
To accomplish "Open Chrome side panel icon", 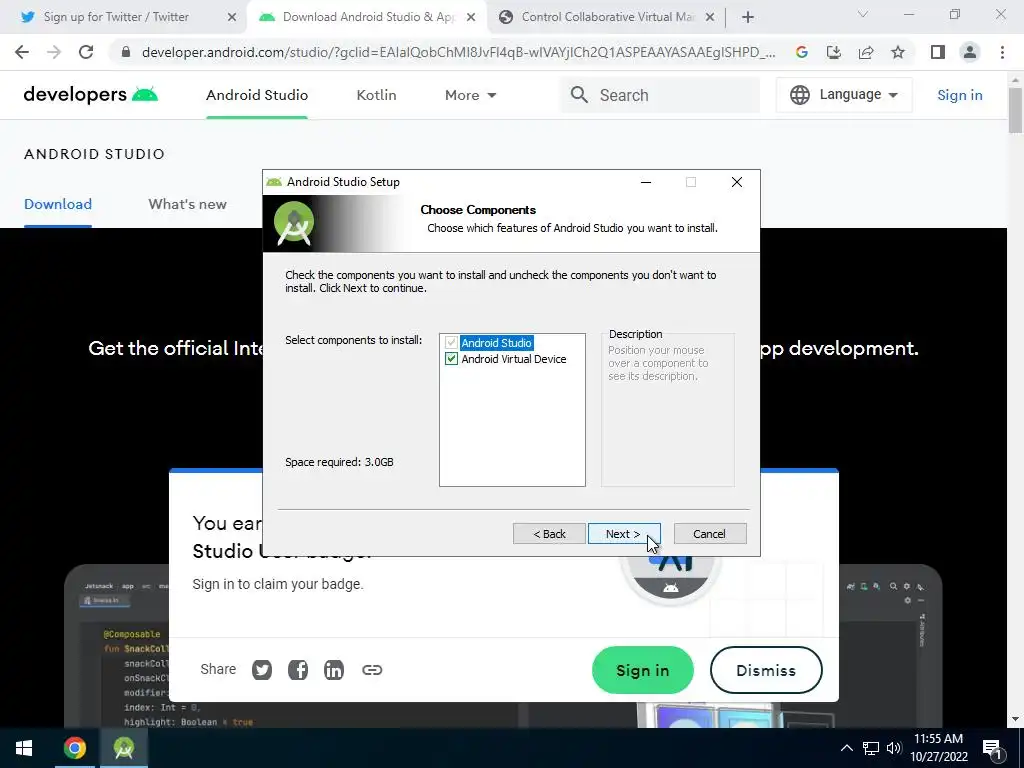I will point(938,52).
